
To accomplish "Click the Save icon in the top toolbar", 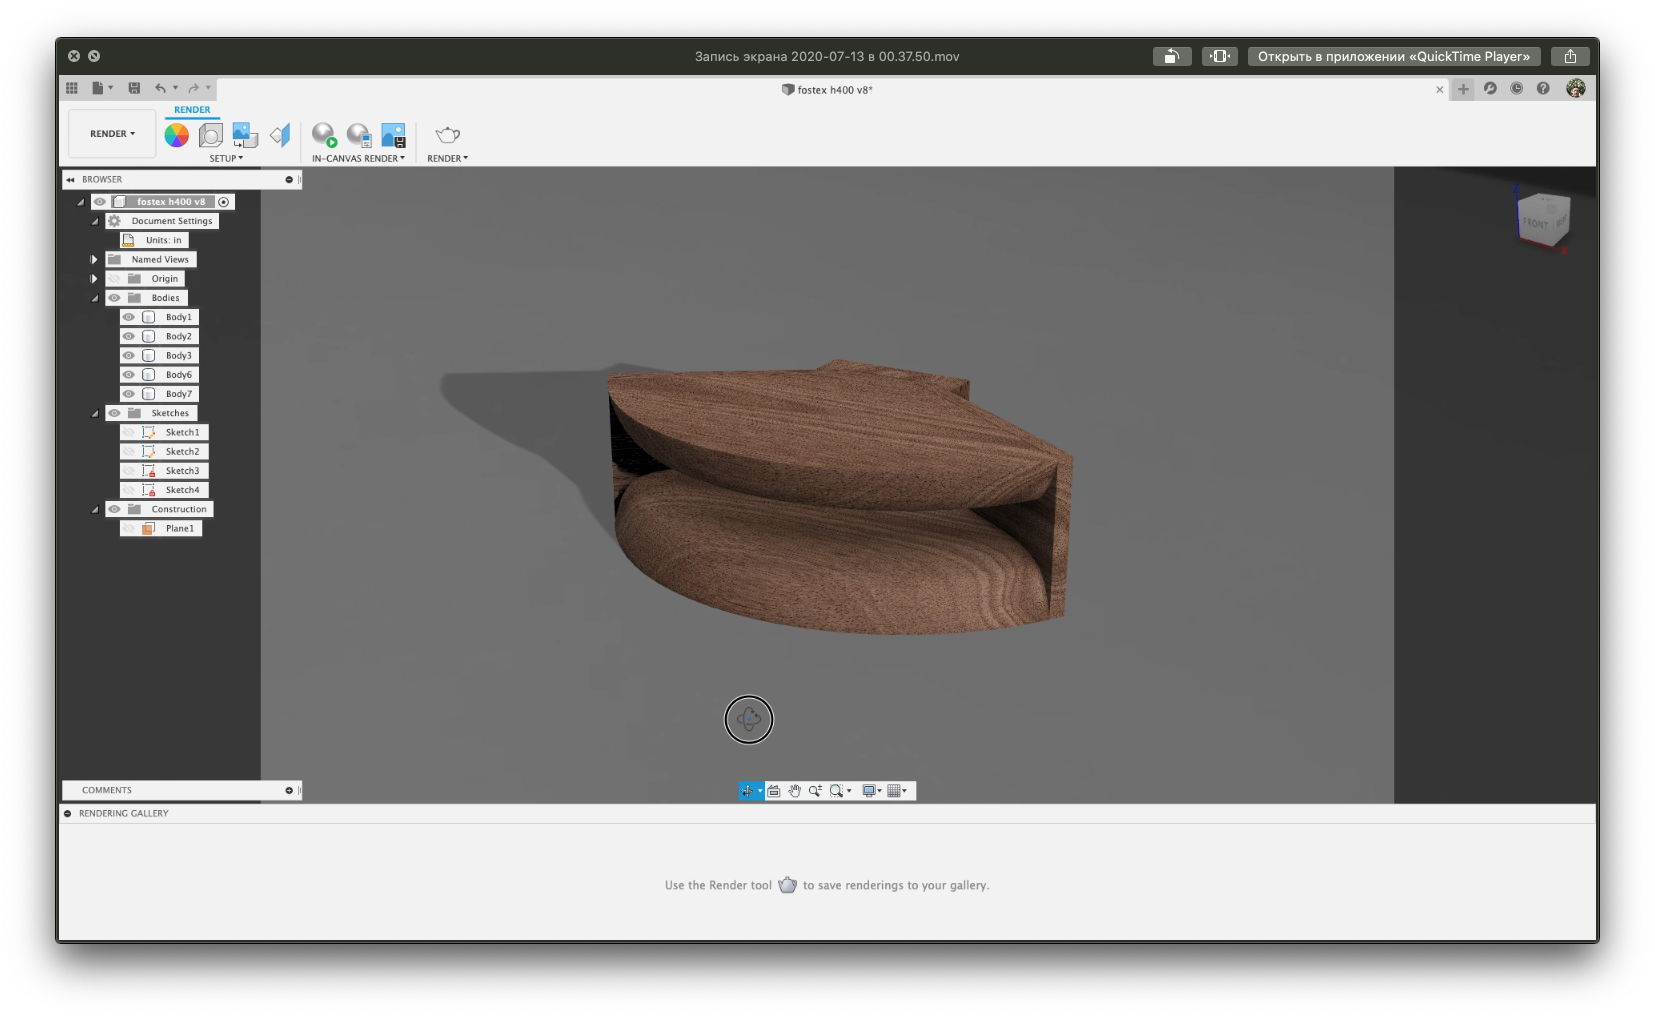I will (x=134, y=88).
